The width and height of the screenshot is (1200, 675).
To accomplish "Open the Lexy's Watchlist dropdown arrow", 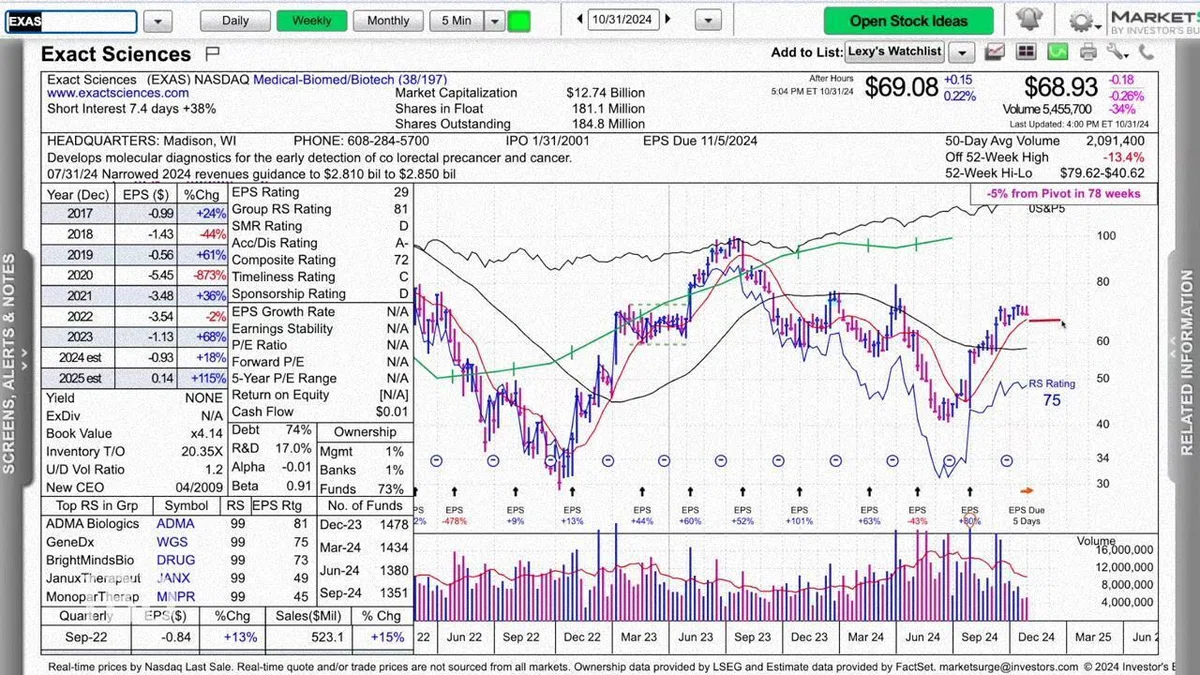I will tap(961, 52).
